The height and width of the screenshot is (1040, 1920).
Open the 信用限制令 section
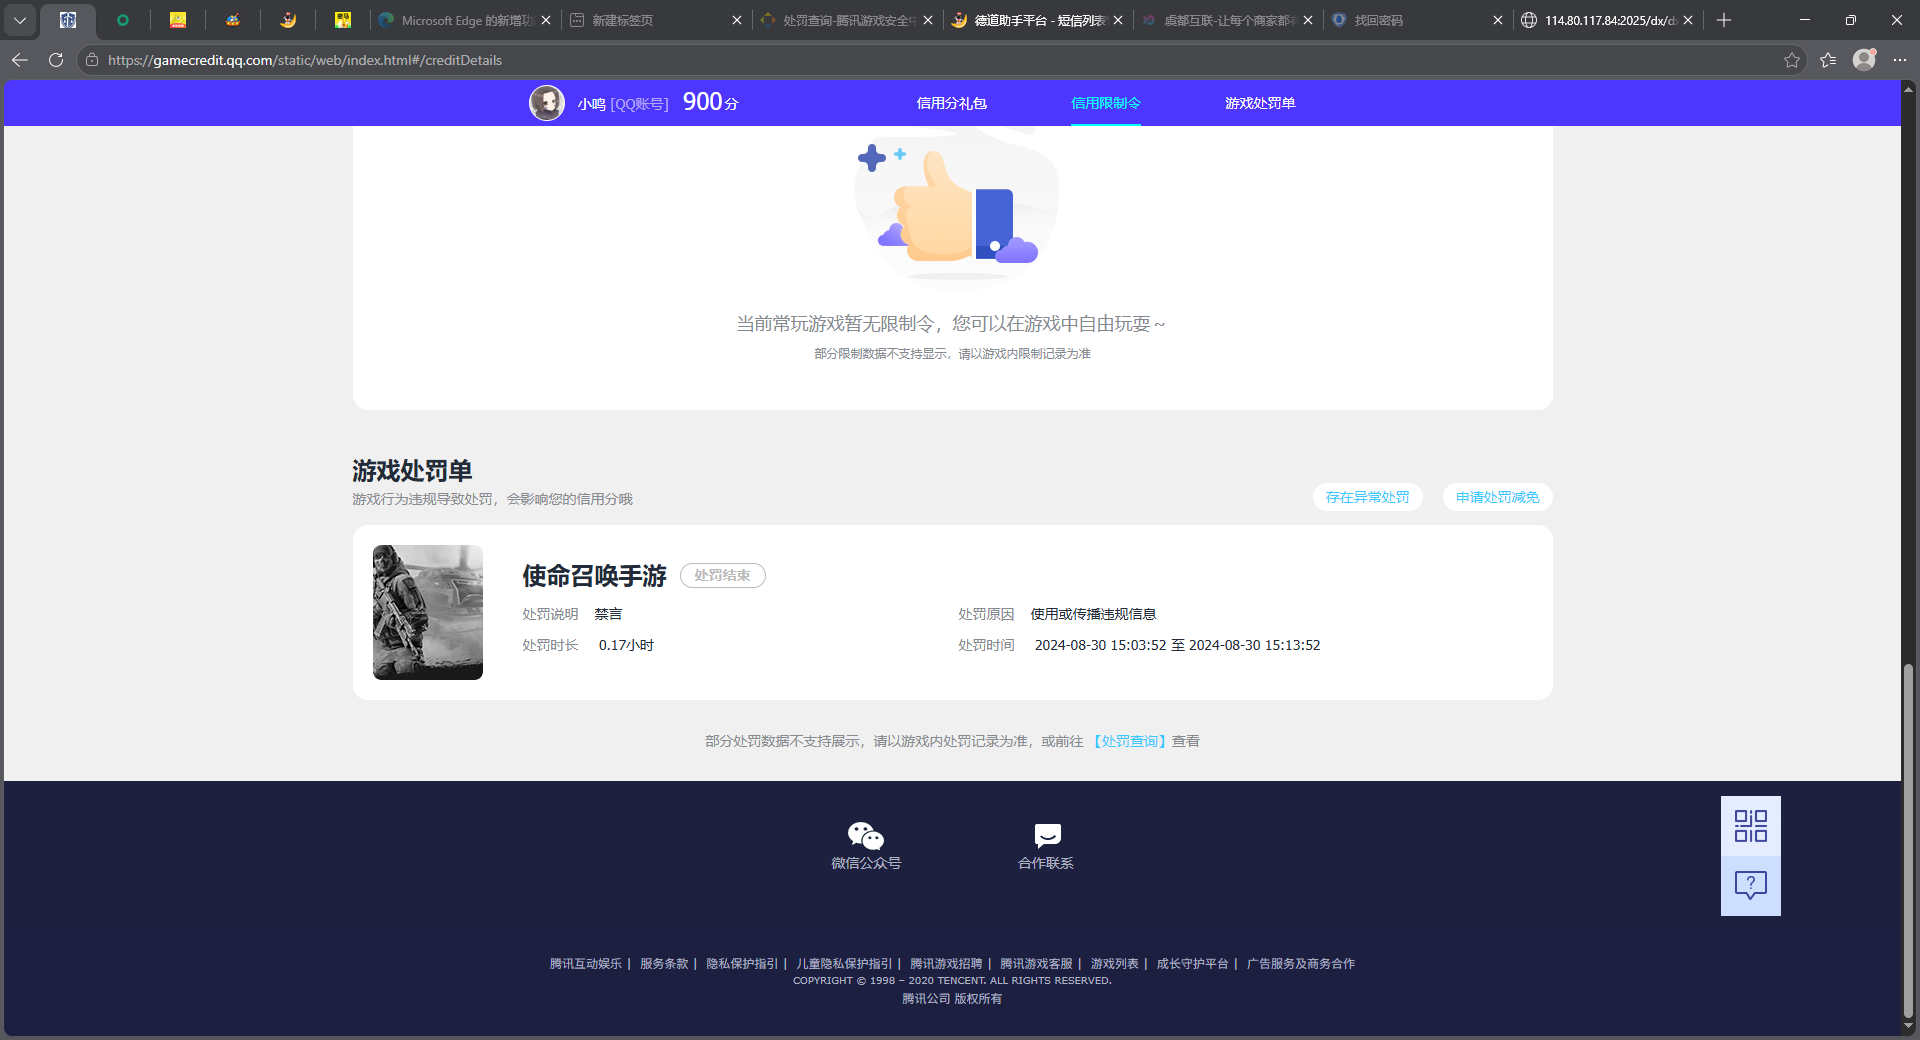coord(1105,103)
